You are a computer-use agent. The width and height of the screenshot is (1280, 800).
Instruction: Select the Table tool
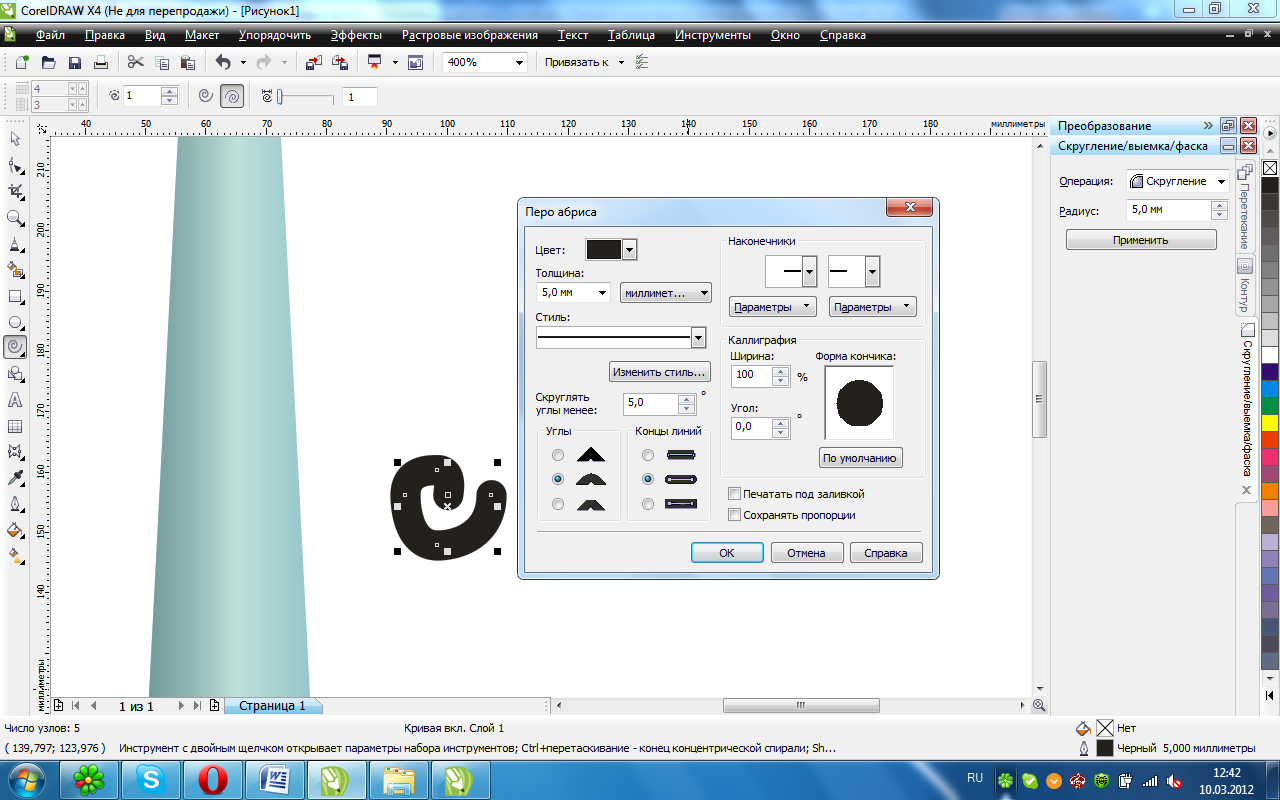(15, 425)
